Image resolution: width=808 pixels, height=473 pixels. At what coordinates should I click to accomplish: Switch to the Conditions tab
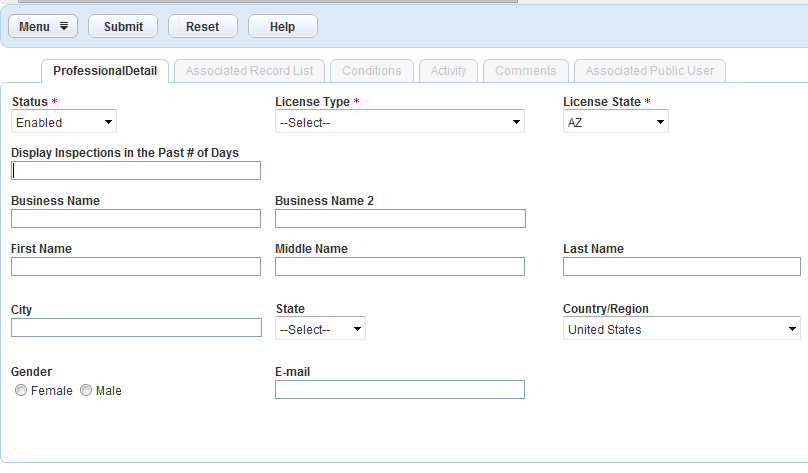[x=371, y=71]
